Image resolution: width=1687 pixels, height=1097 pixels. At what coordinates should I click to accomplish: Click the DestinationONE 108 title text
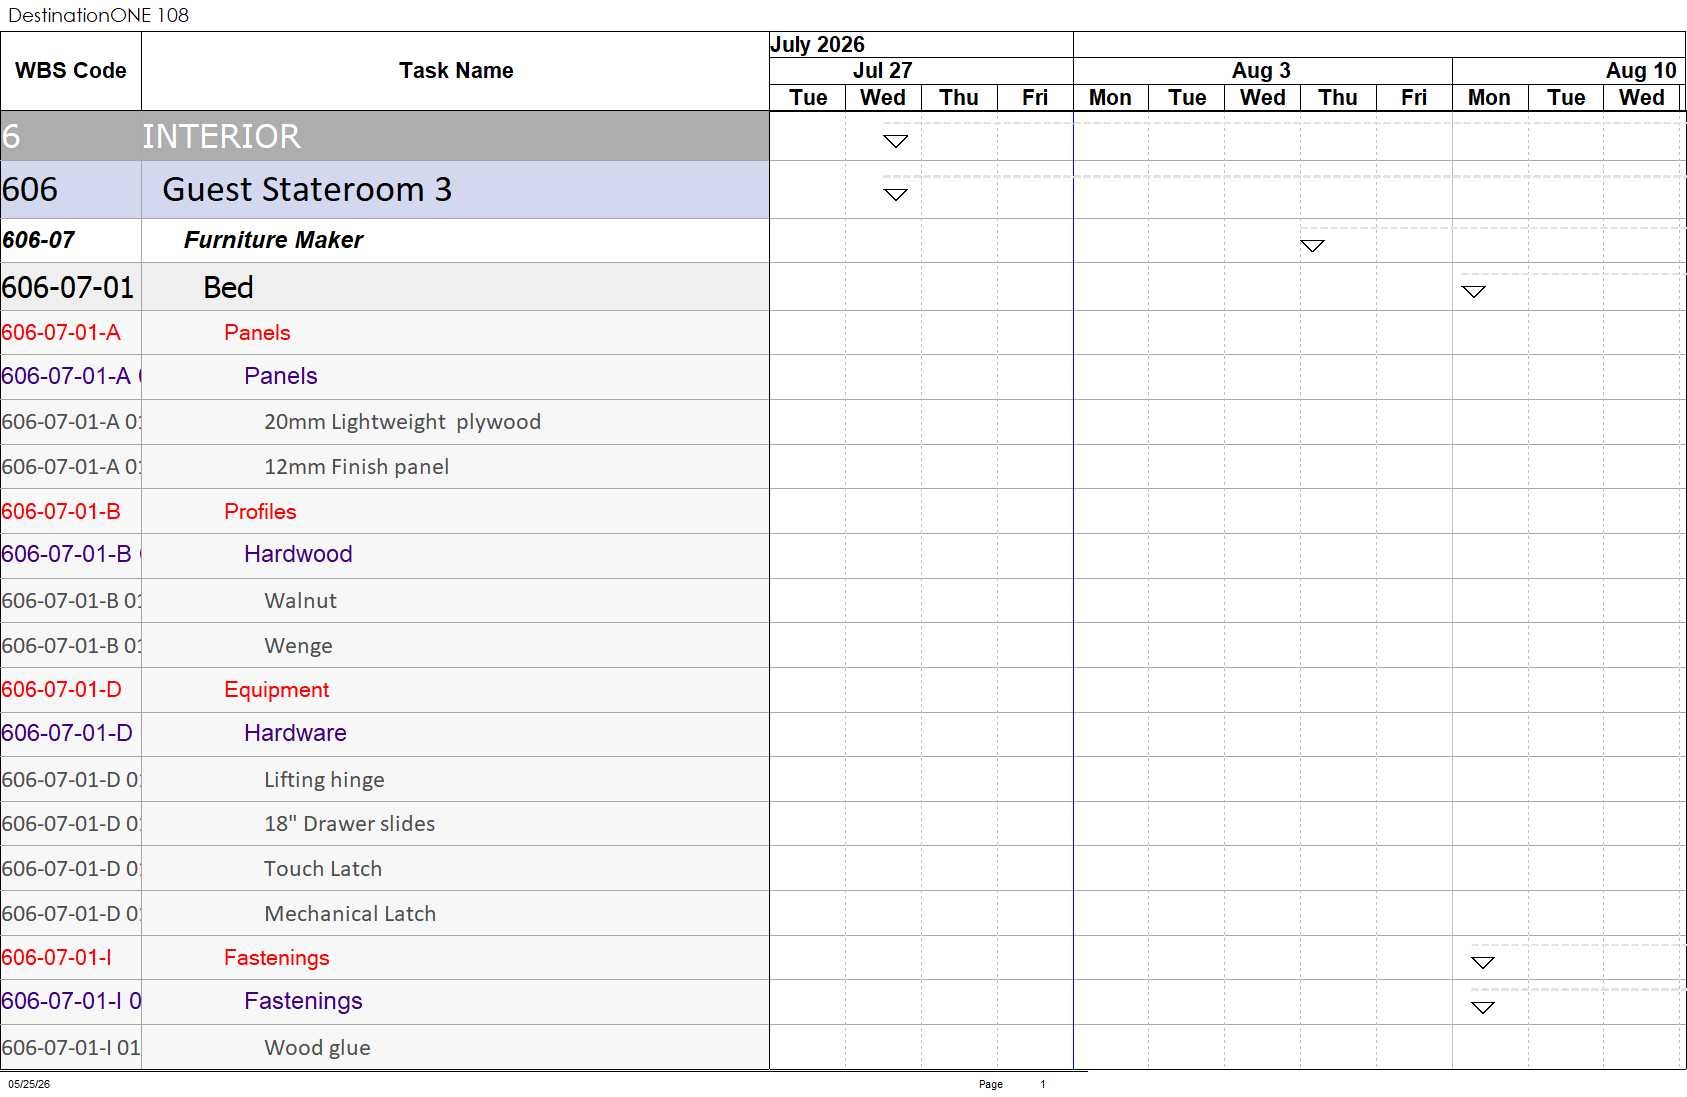(98, 15)
